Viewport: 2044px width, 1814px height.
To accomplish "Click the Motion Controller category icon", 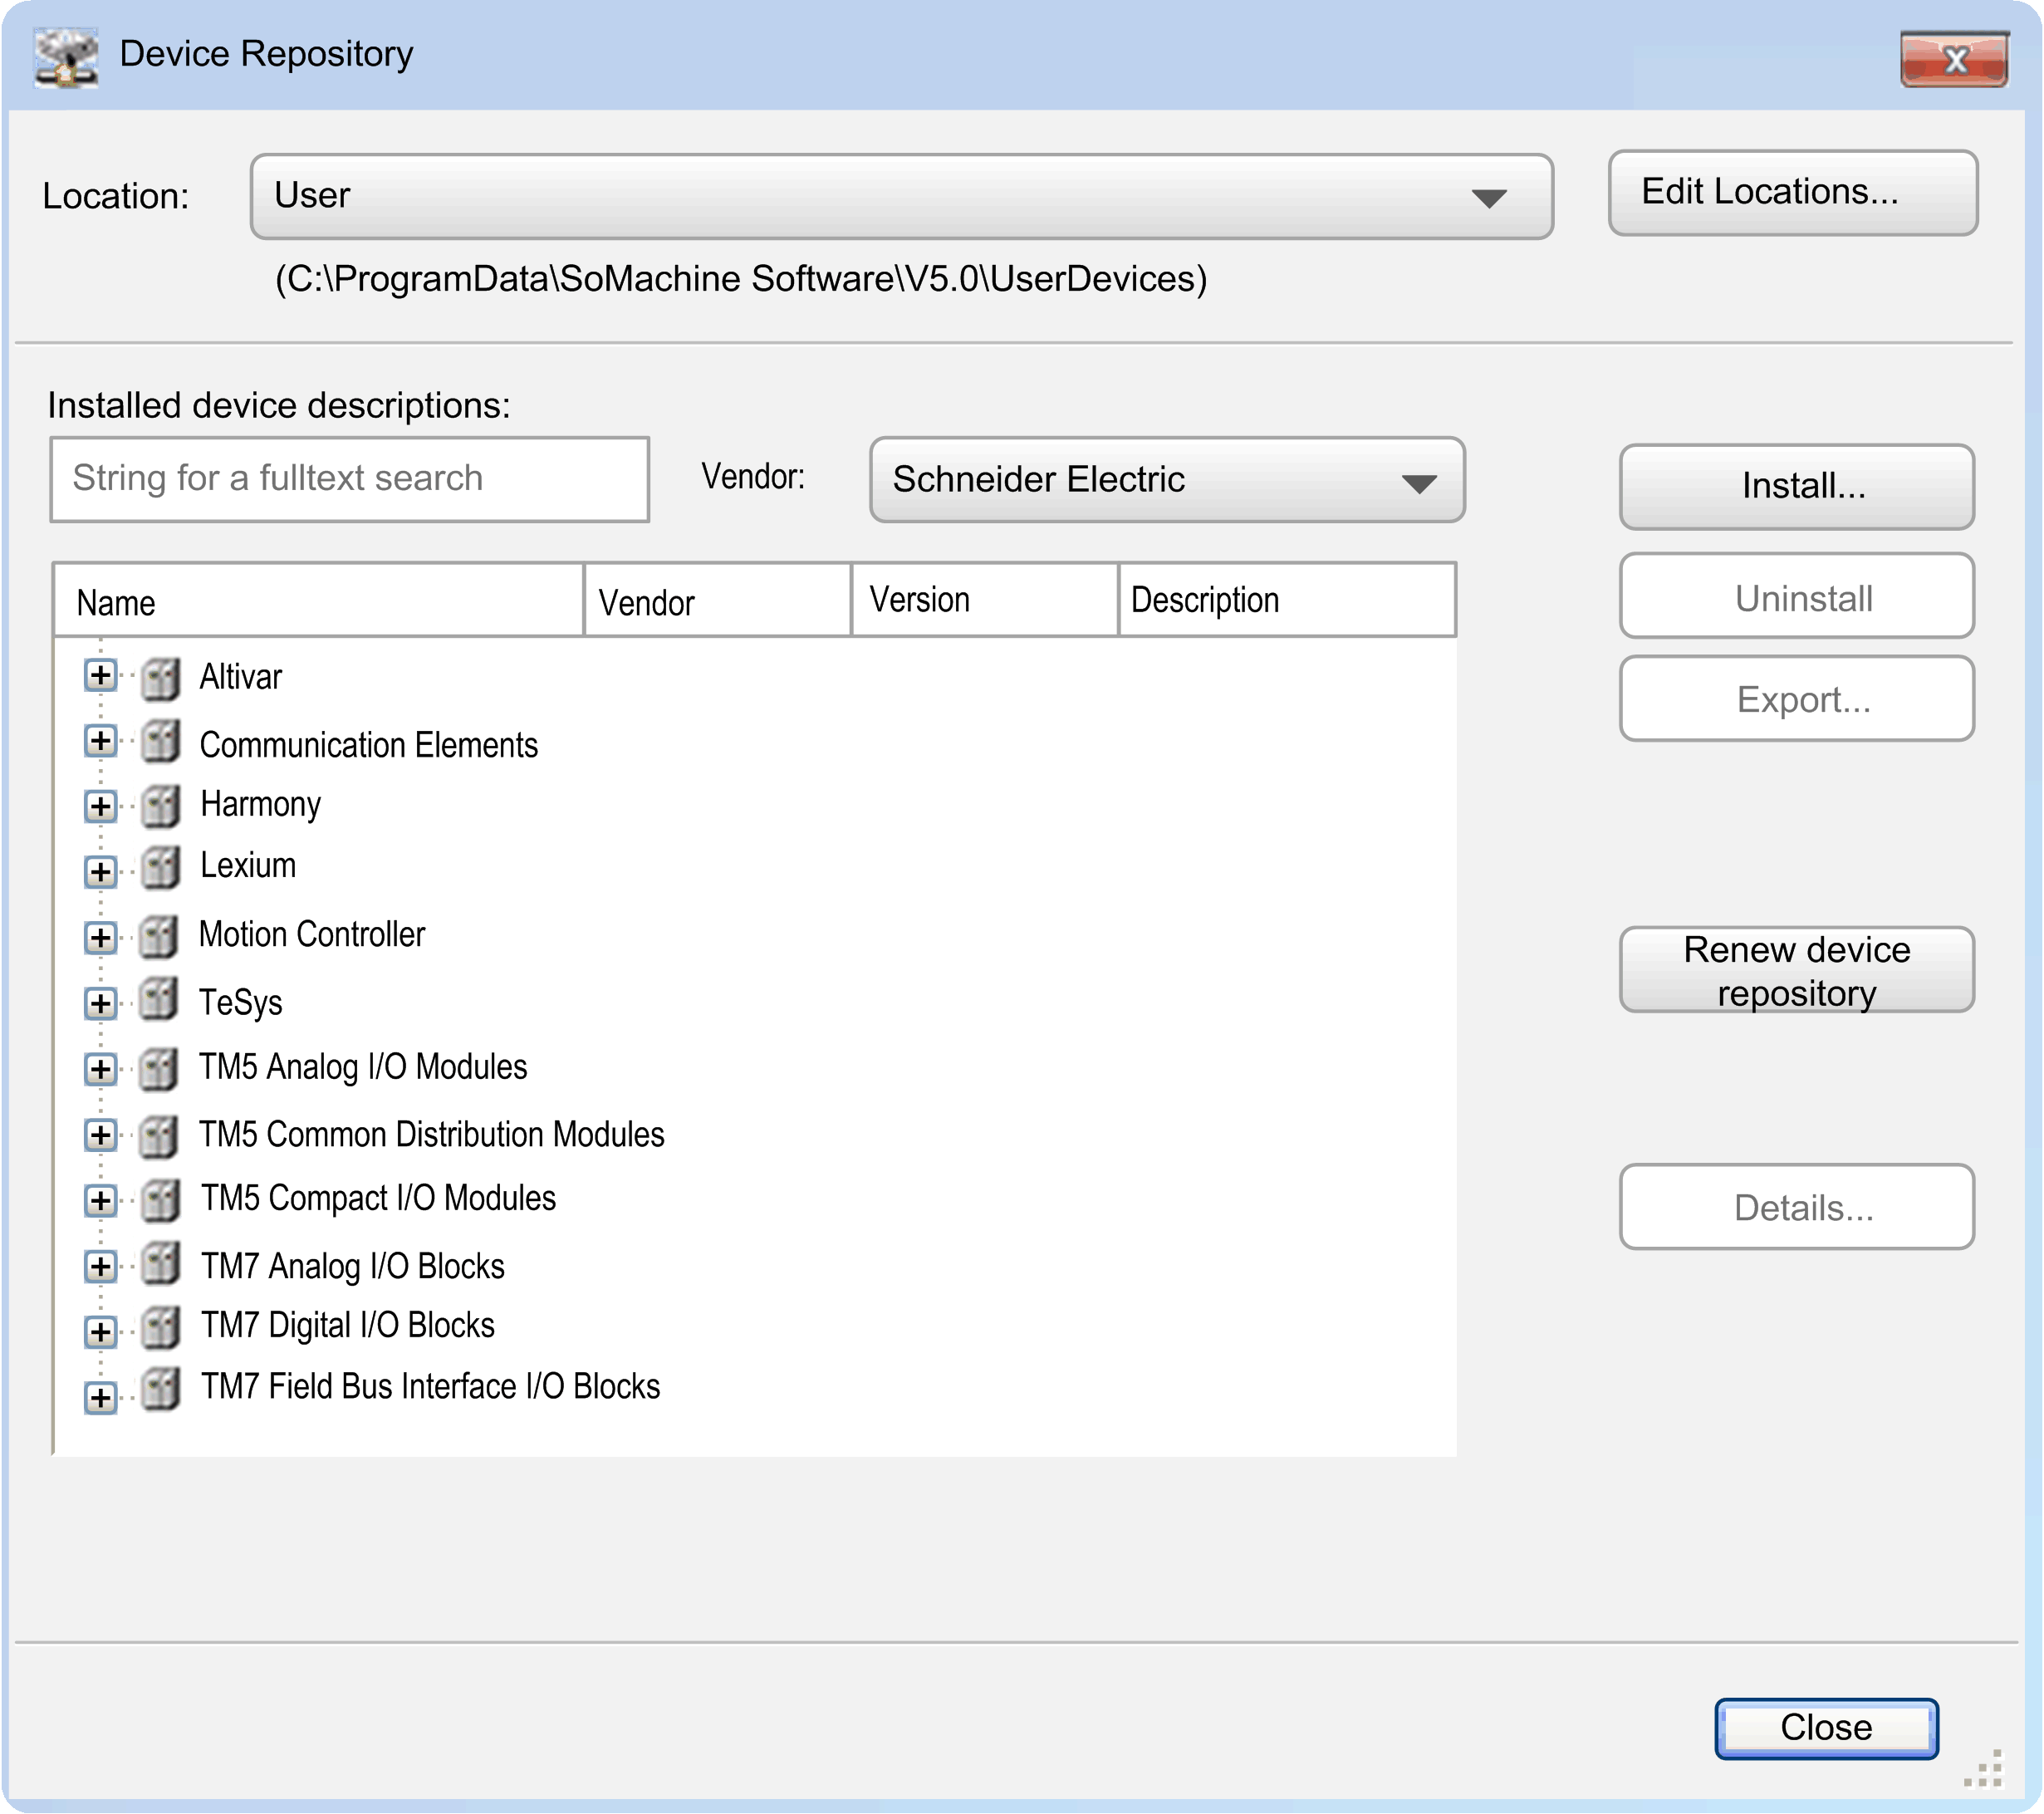I will coord(159,936).
